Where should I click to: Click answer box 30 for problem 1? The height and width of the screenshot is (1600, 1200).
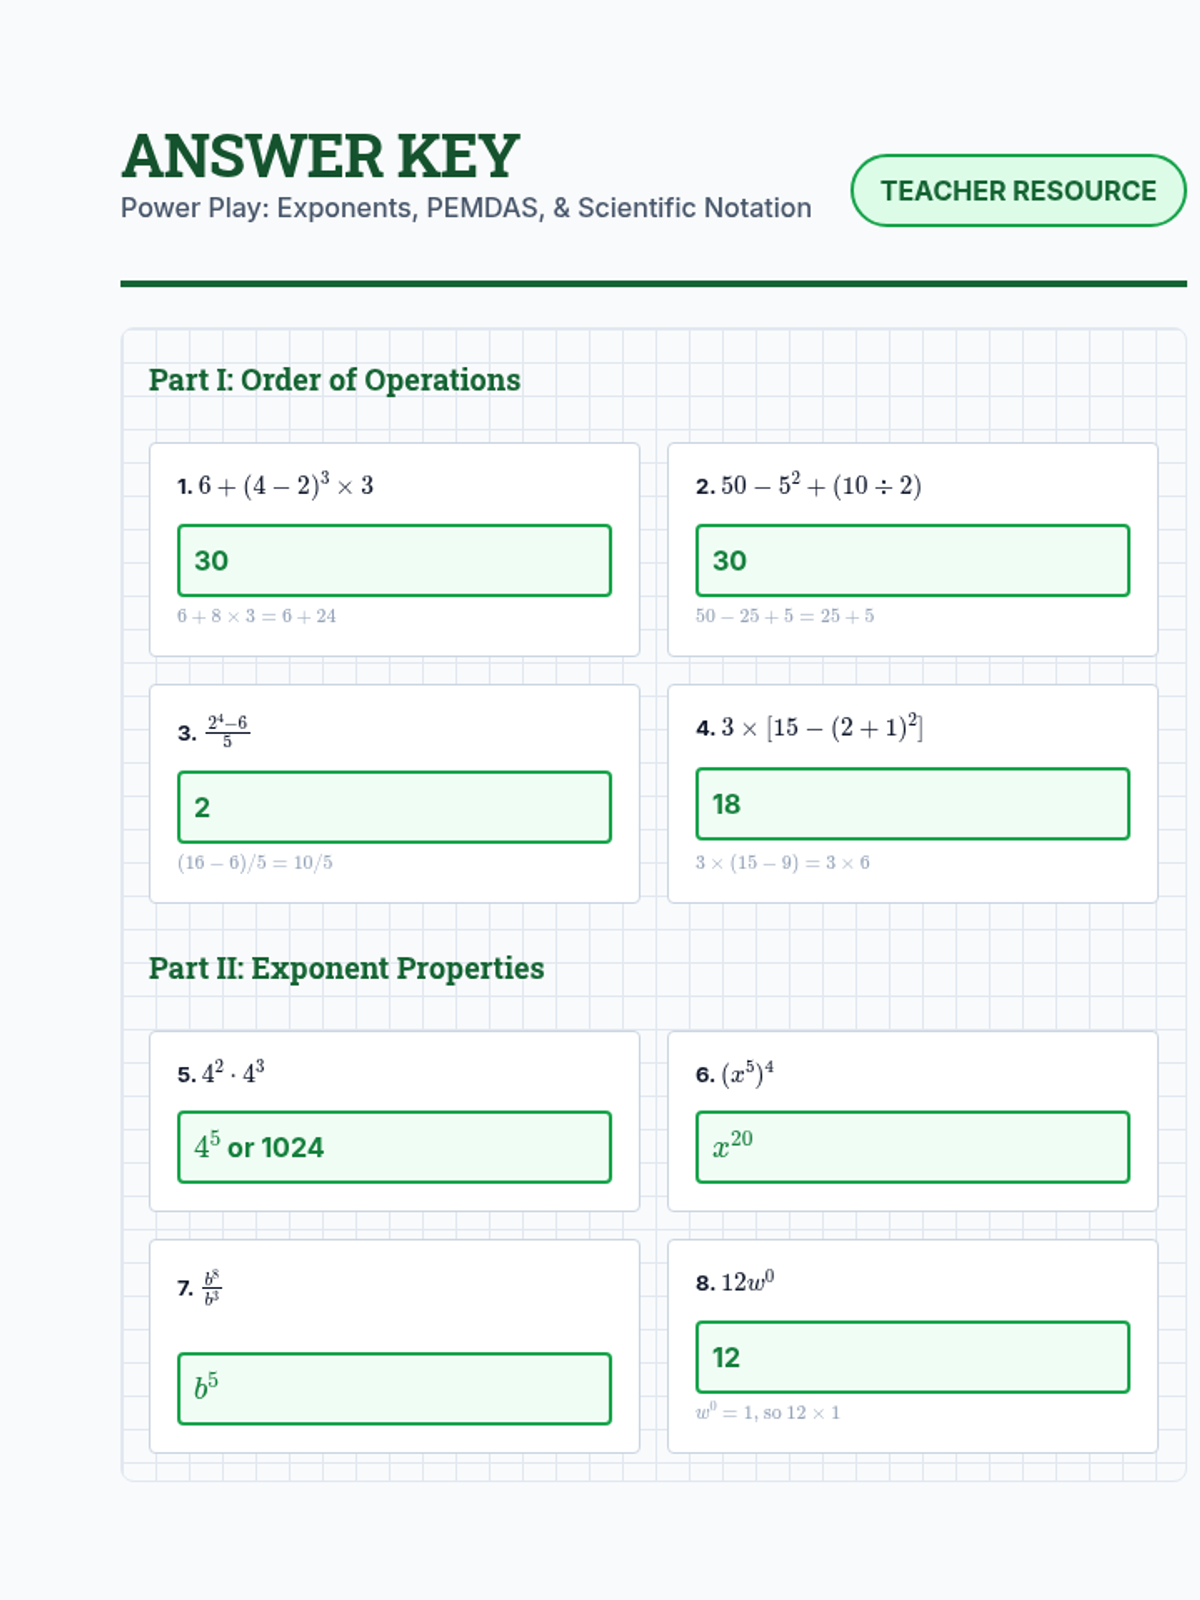coord(394,561)
